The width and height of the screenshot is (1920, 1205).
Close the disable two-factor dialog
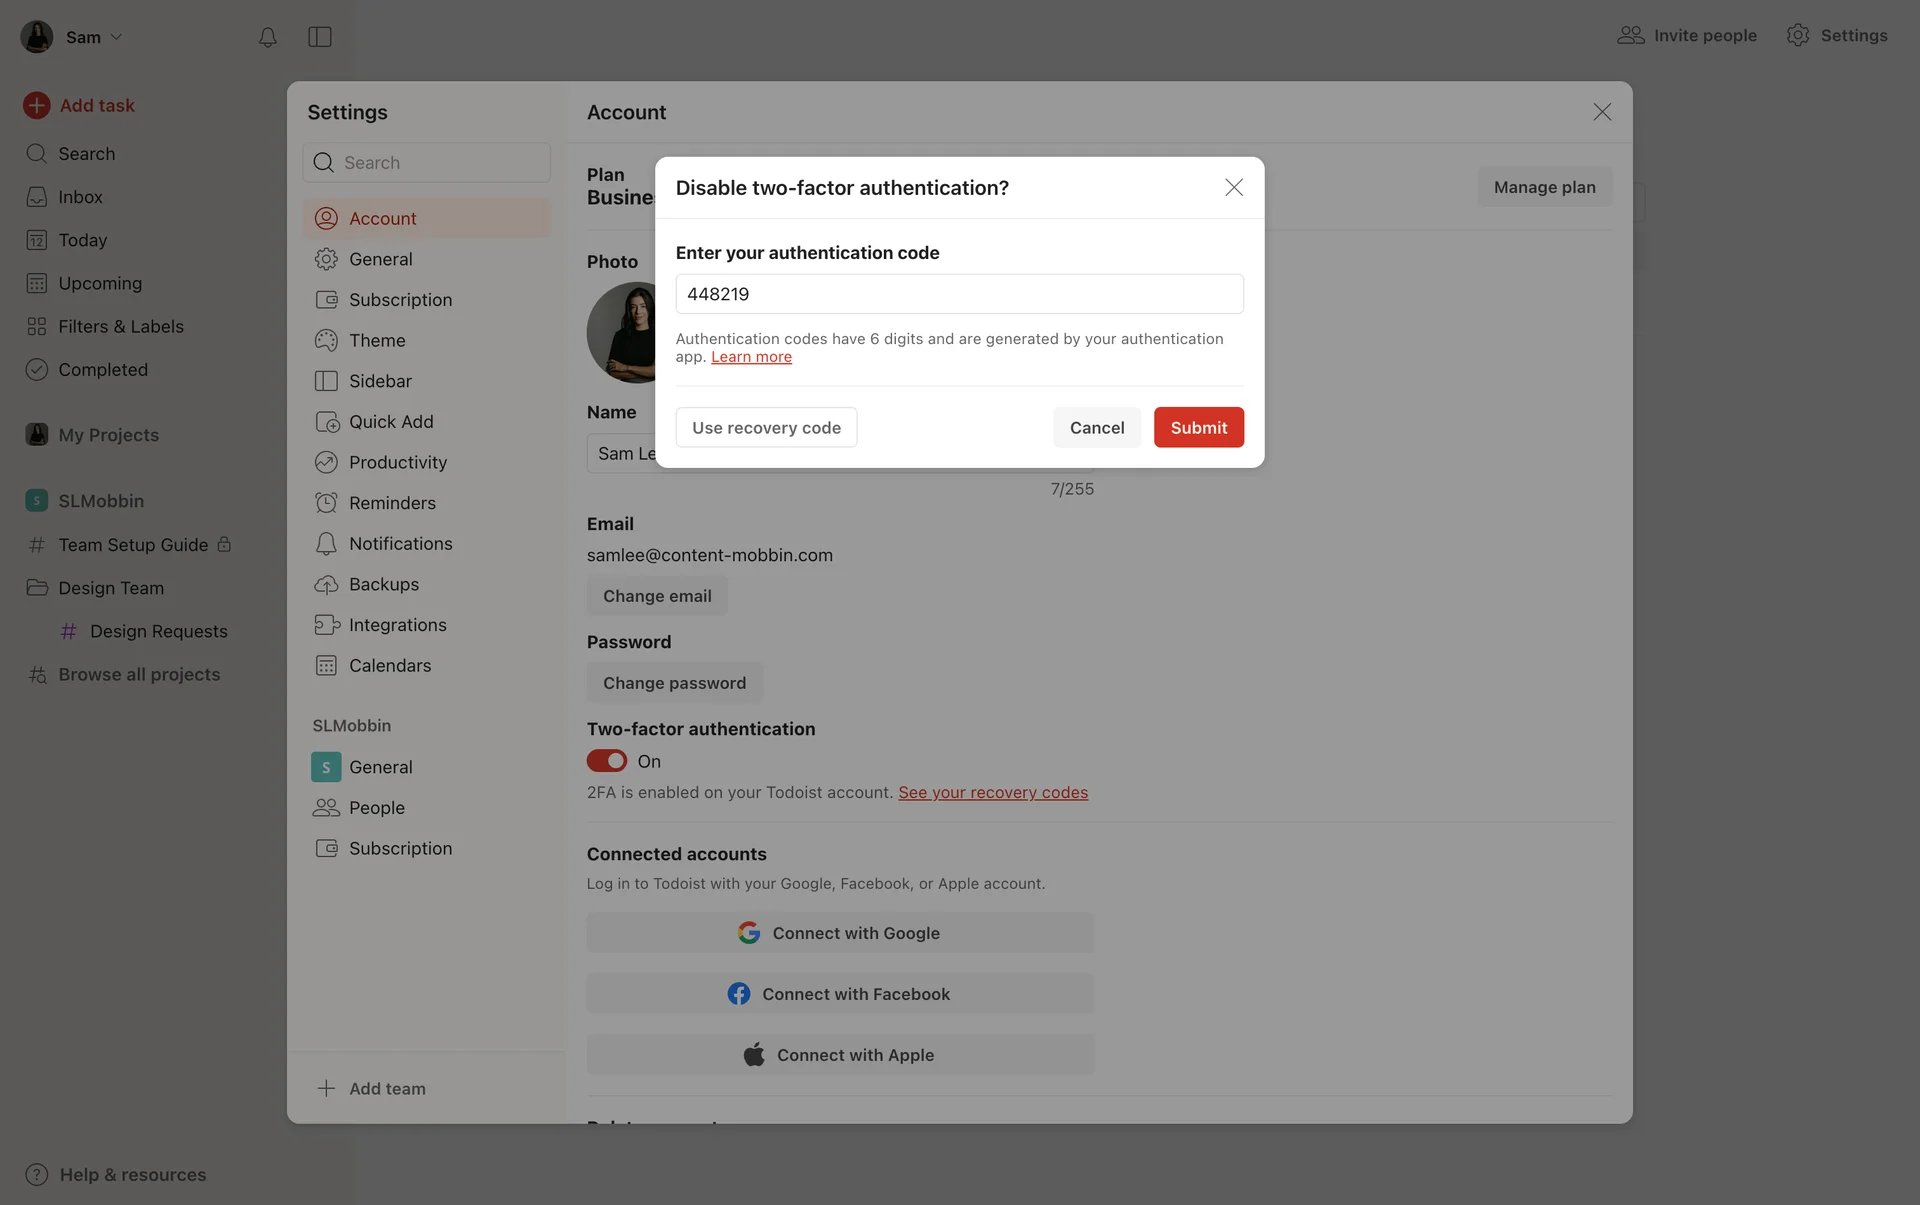1234,187
